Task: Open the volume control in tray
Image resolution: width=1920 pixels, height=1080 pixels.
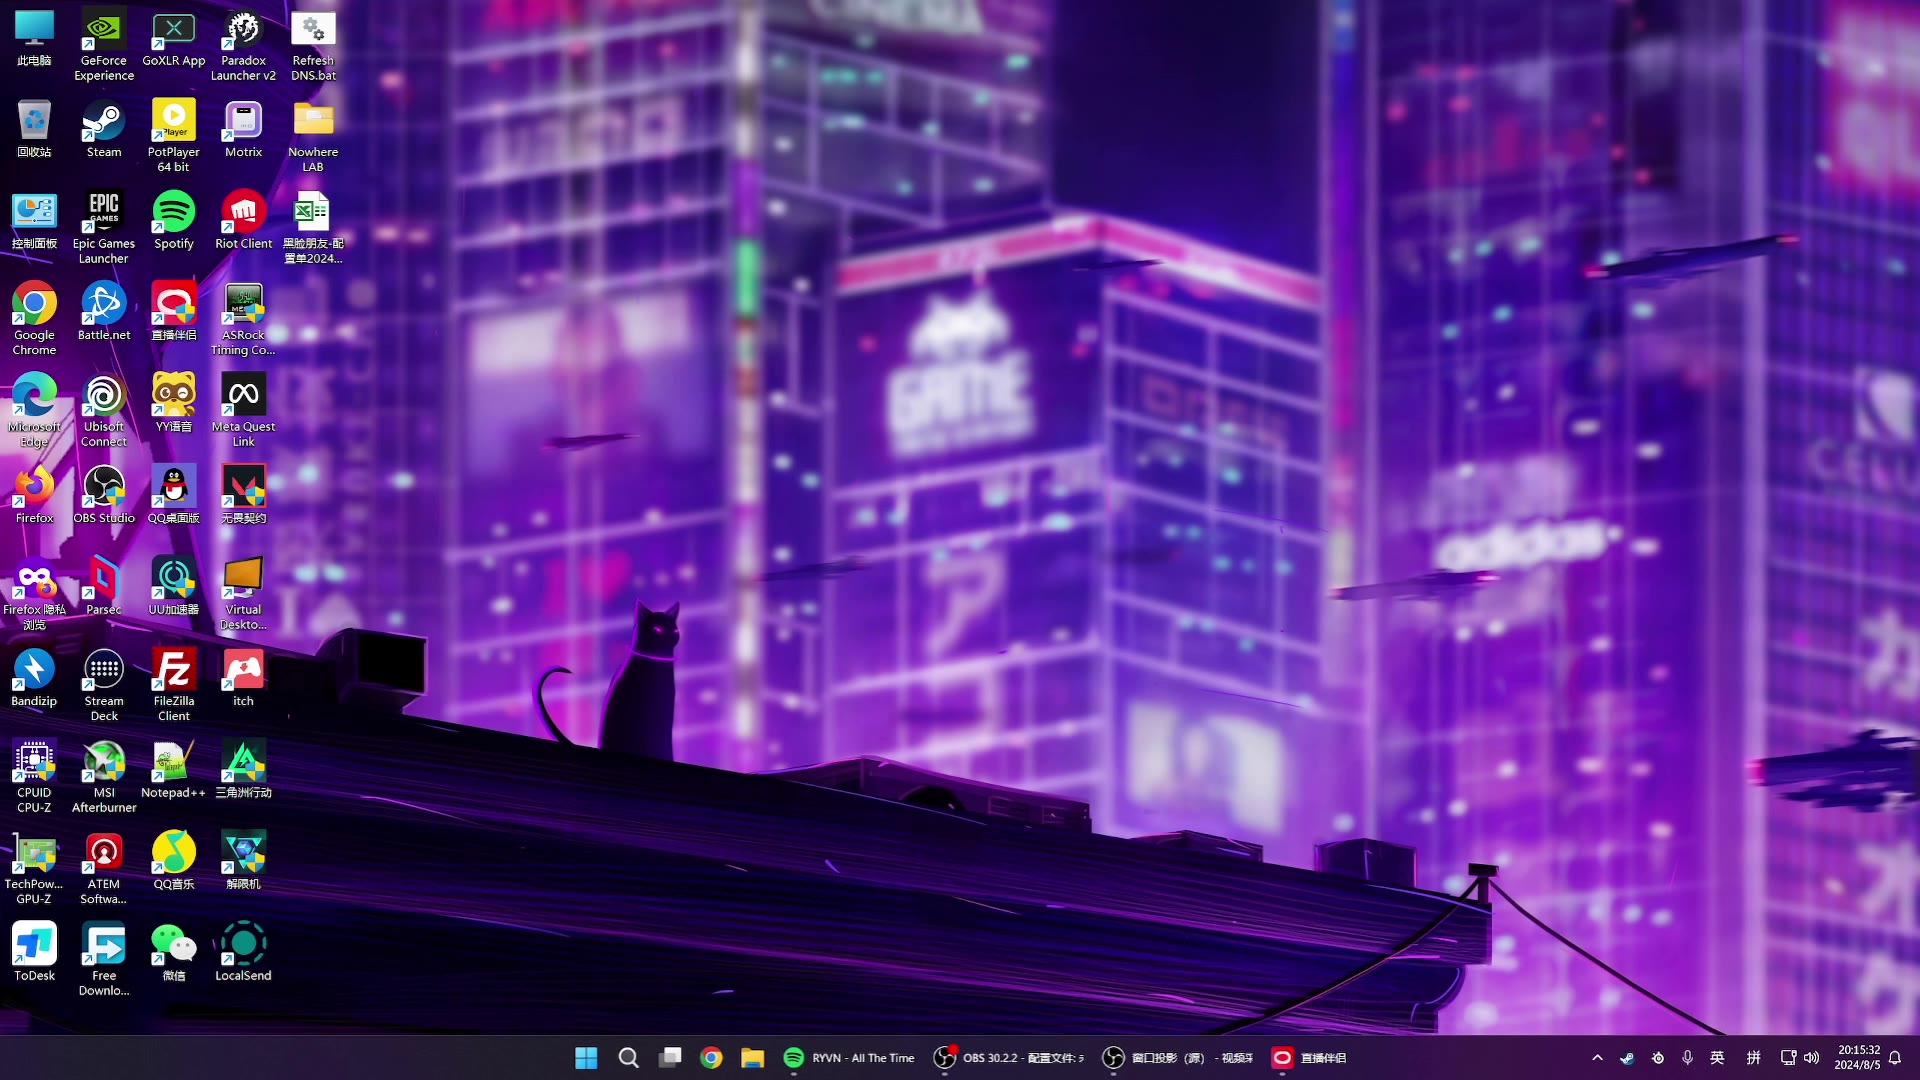Action: [x=1811, y=1058]
